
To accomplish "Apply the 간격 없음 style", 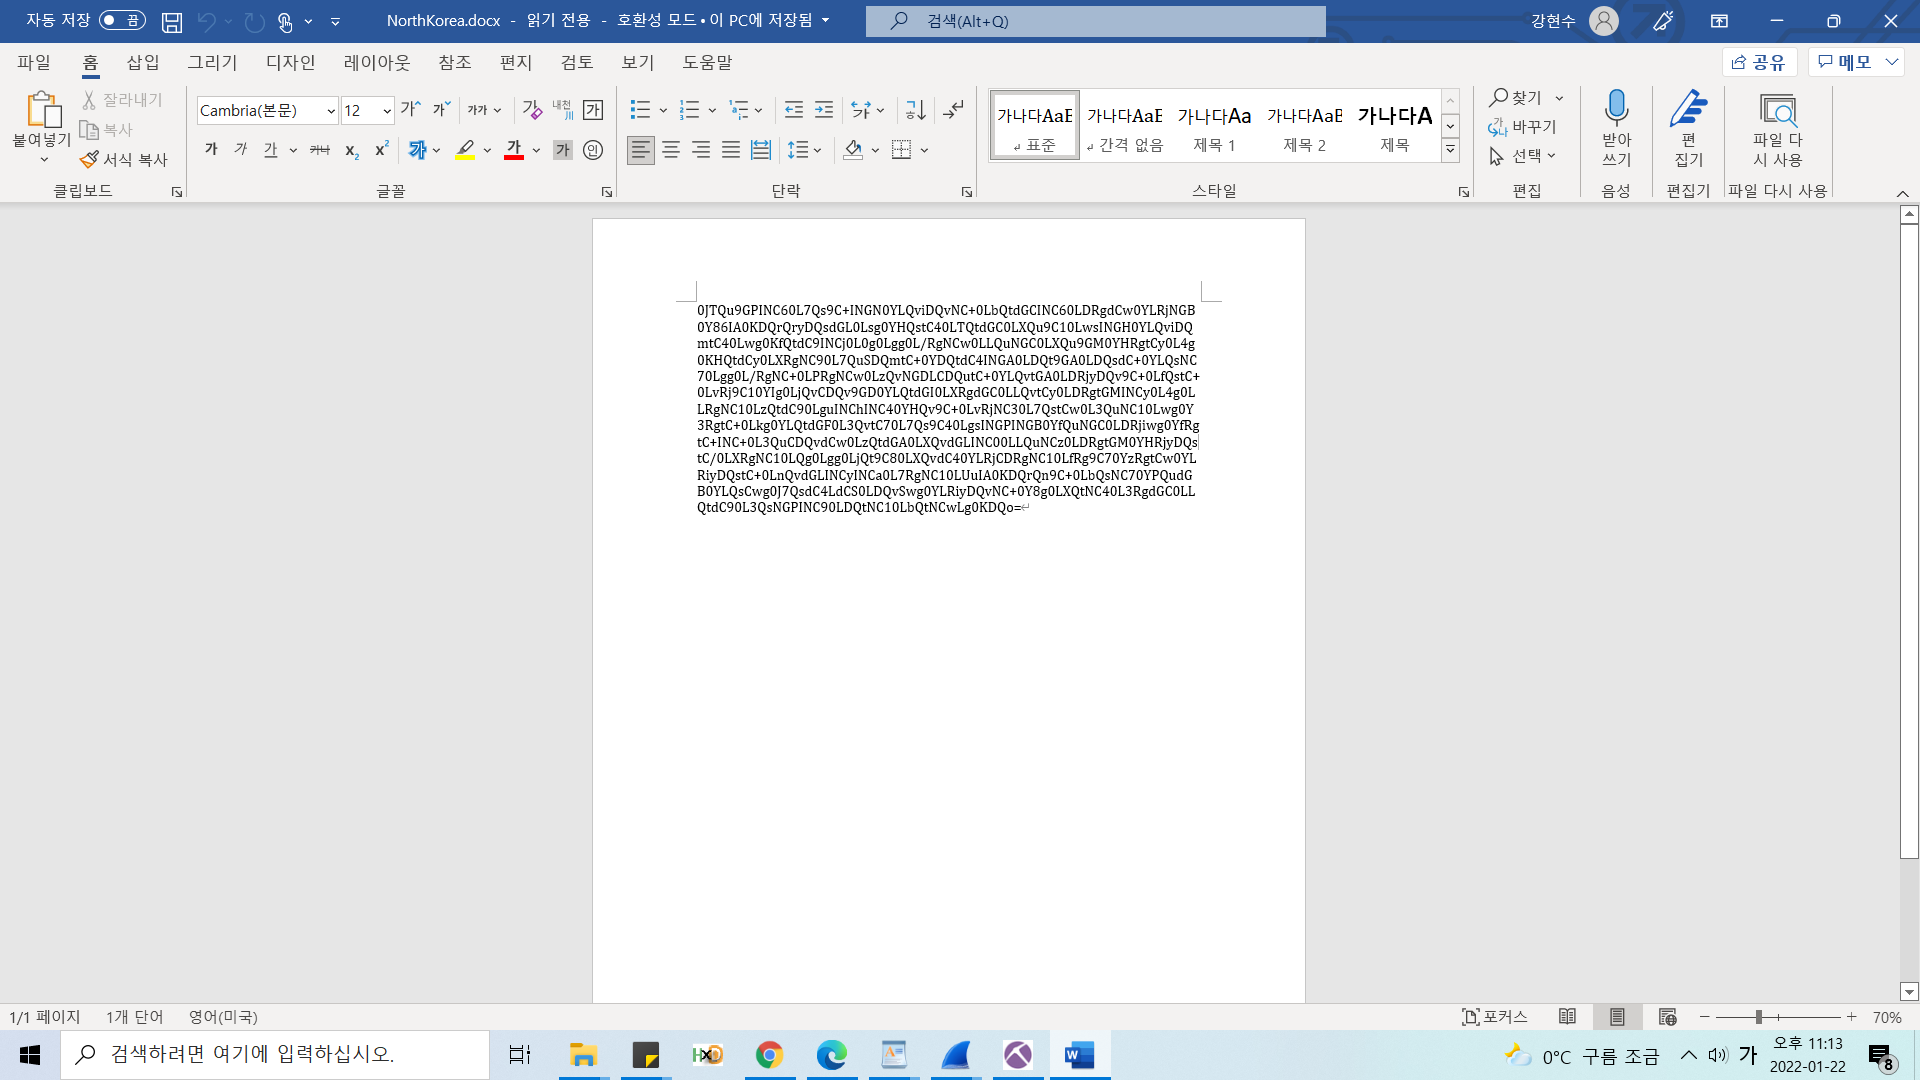I will (x=1125, y=126).
